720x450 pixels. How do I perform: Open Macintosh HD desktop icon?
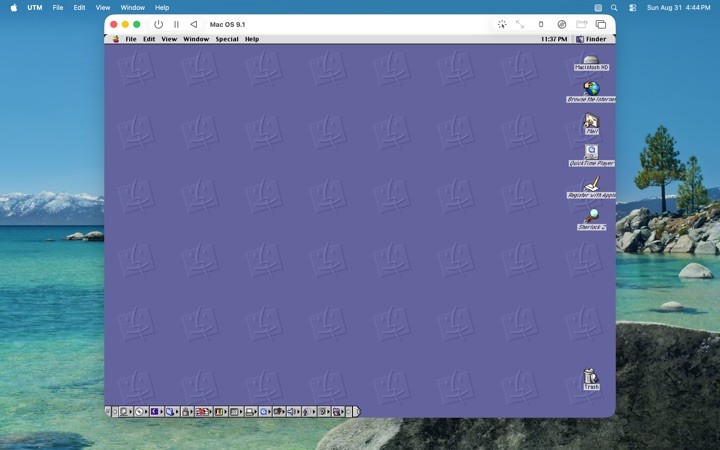591,62
